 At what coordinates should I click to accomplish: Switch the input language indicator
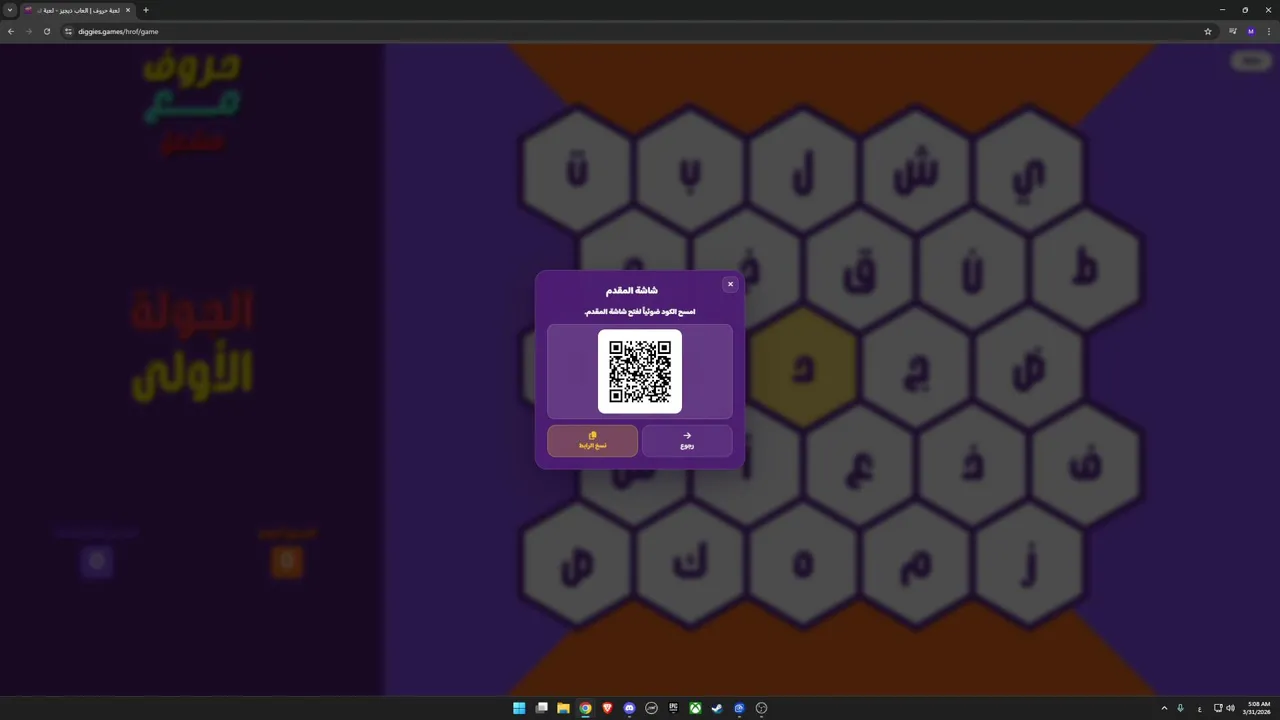coord(1199,708)
